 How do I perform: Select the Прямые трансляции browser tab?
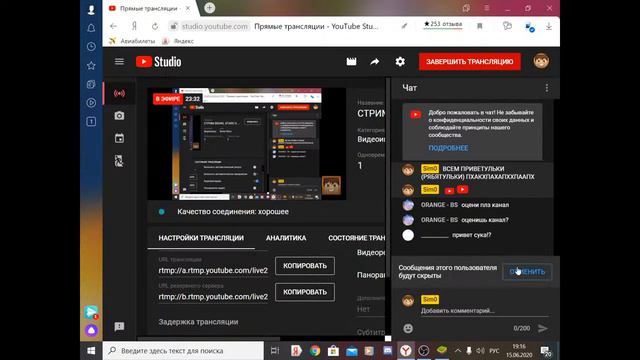click(149, 8)
